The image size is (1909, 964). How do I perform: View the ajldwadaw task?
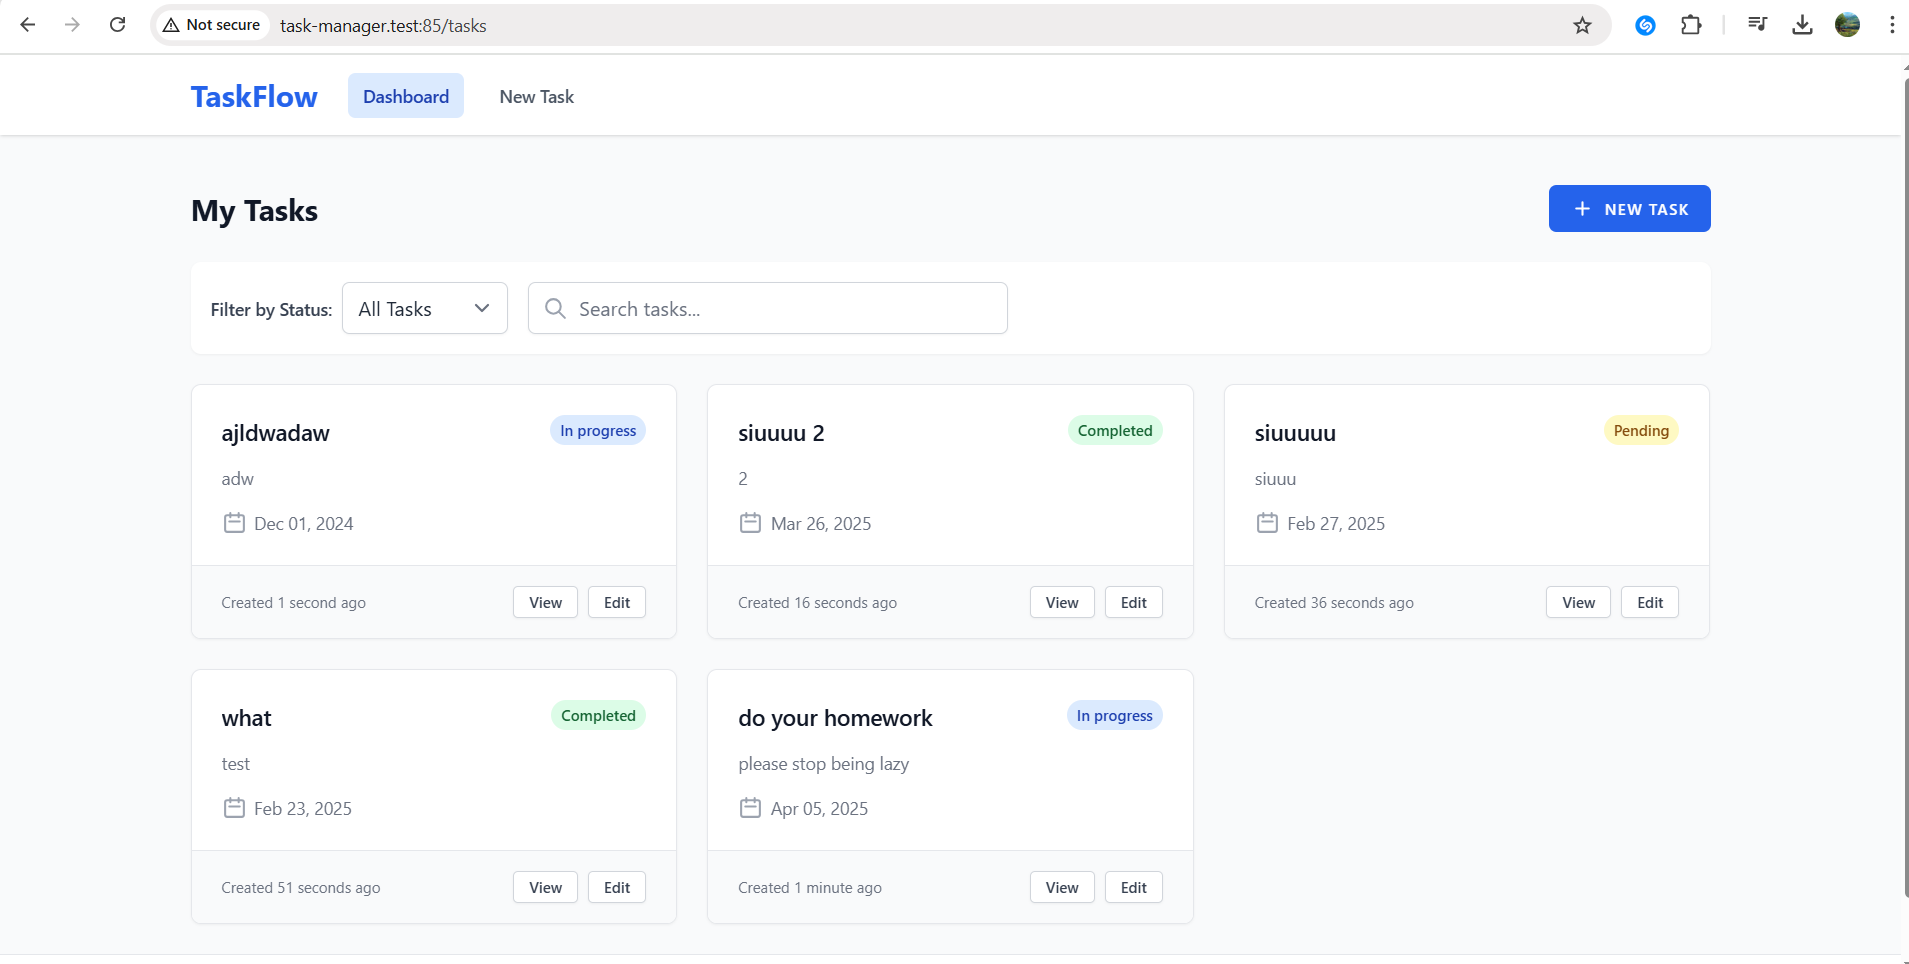pos(546,602)
